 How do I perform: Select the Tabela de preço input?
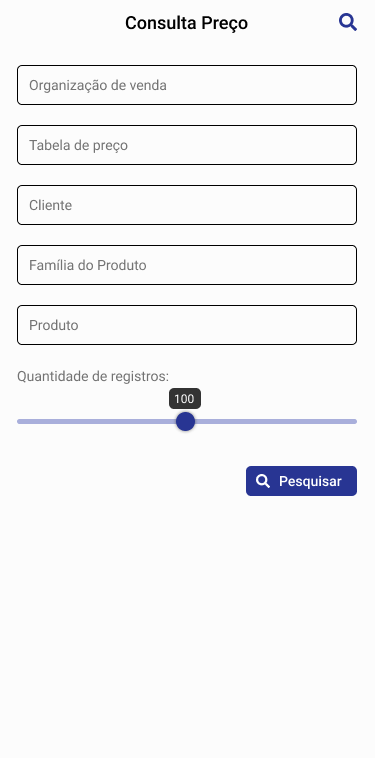tap(187, 145)
